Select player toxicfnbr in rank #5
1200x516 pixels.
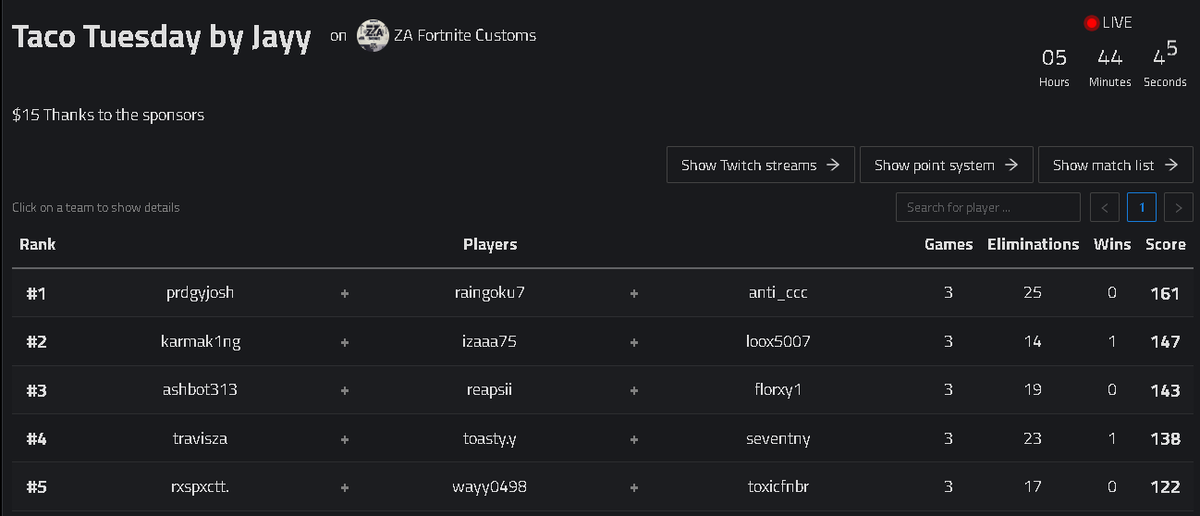(778, 487)
